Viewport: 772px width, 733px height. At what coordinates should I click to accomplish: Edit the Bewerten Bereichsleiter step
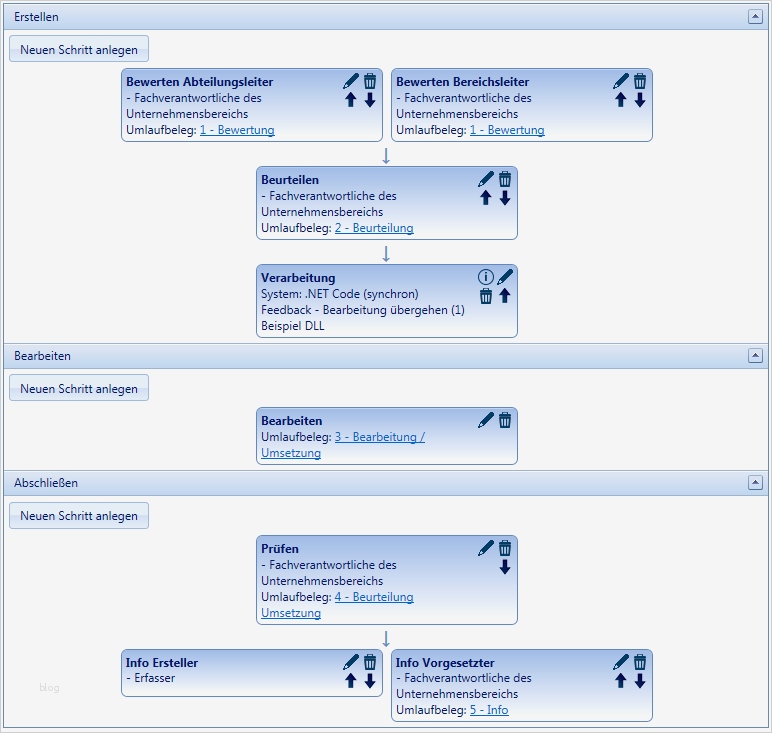[x=621, y=81]
